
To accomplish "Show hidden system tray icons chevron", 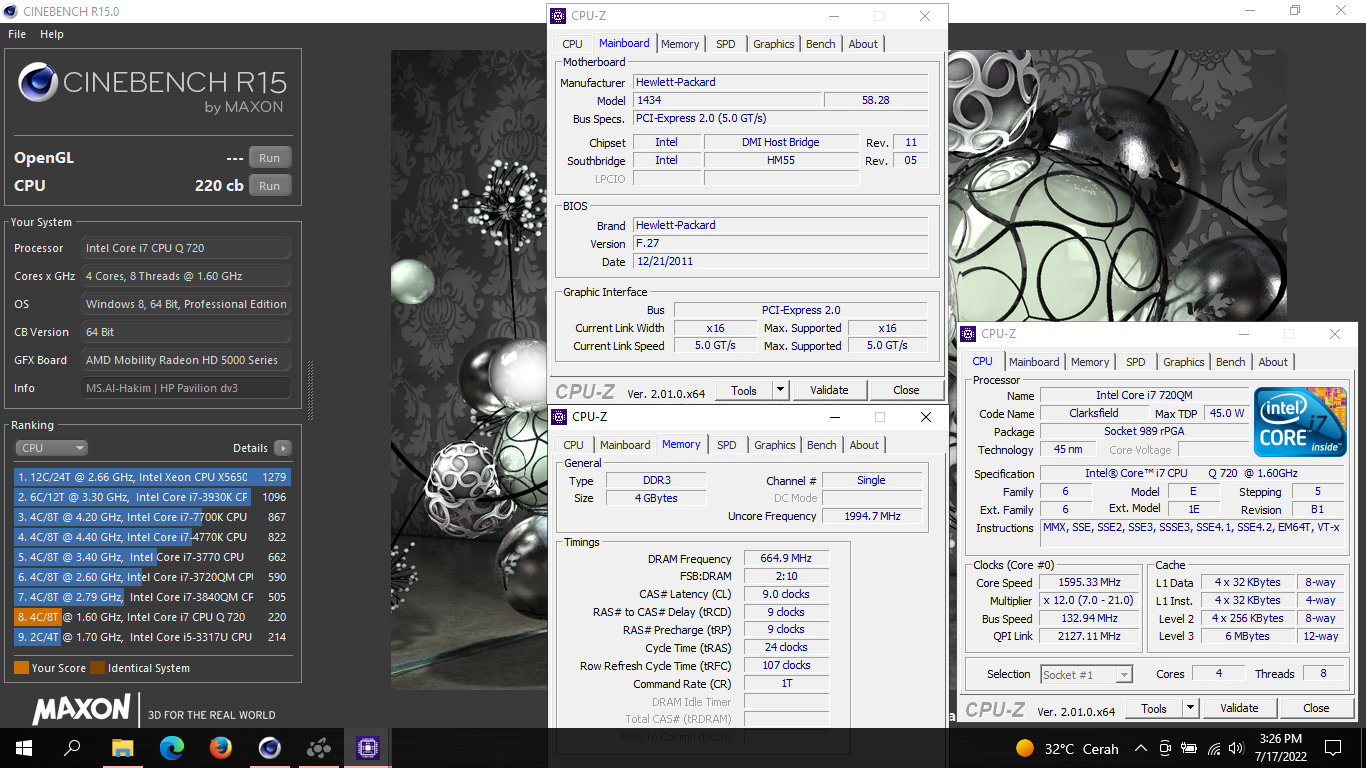I will pyautogui.click(x=1141, y=748).
